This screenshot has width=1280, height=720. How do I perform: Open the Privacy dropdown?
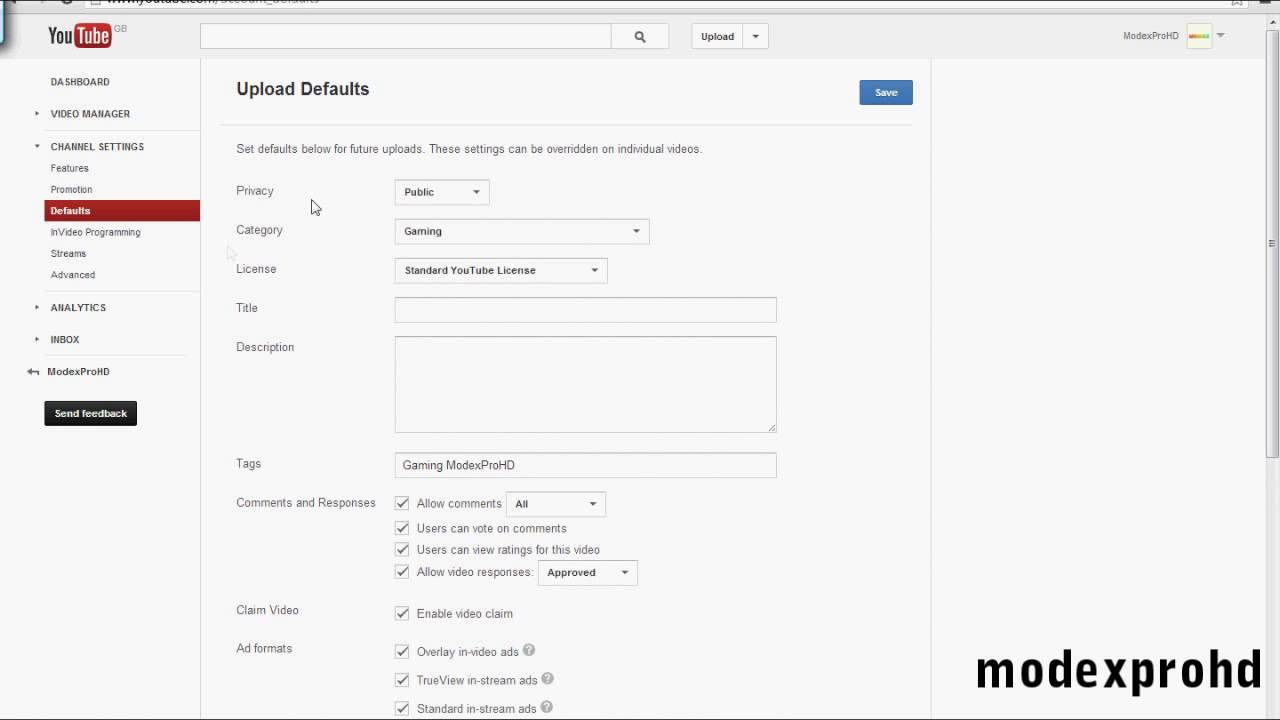coord(442,192)
